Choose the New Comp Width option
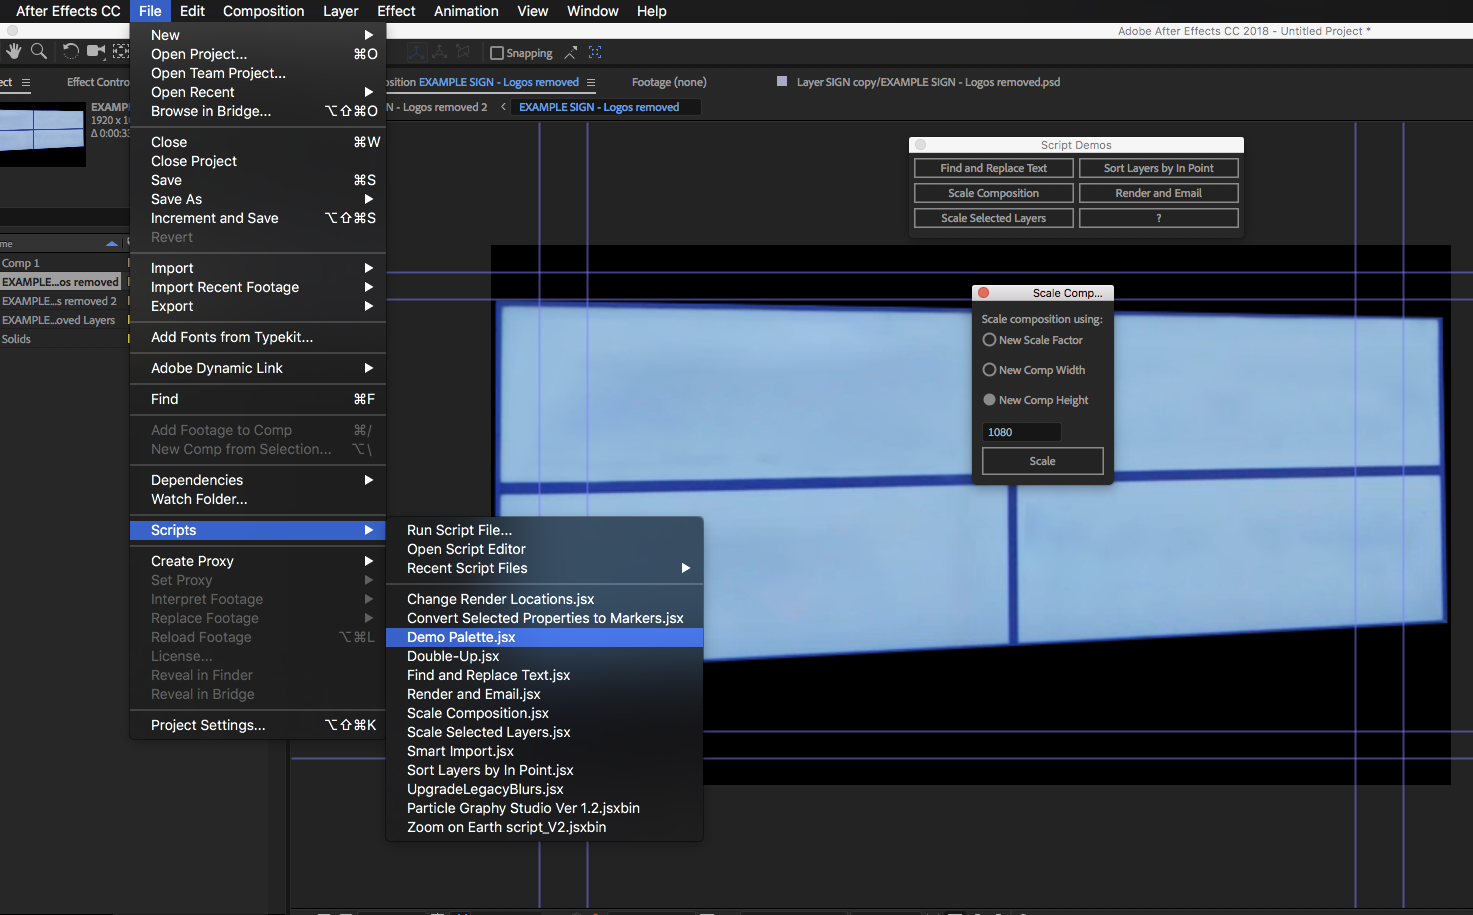 pos(989,370)
